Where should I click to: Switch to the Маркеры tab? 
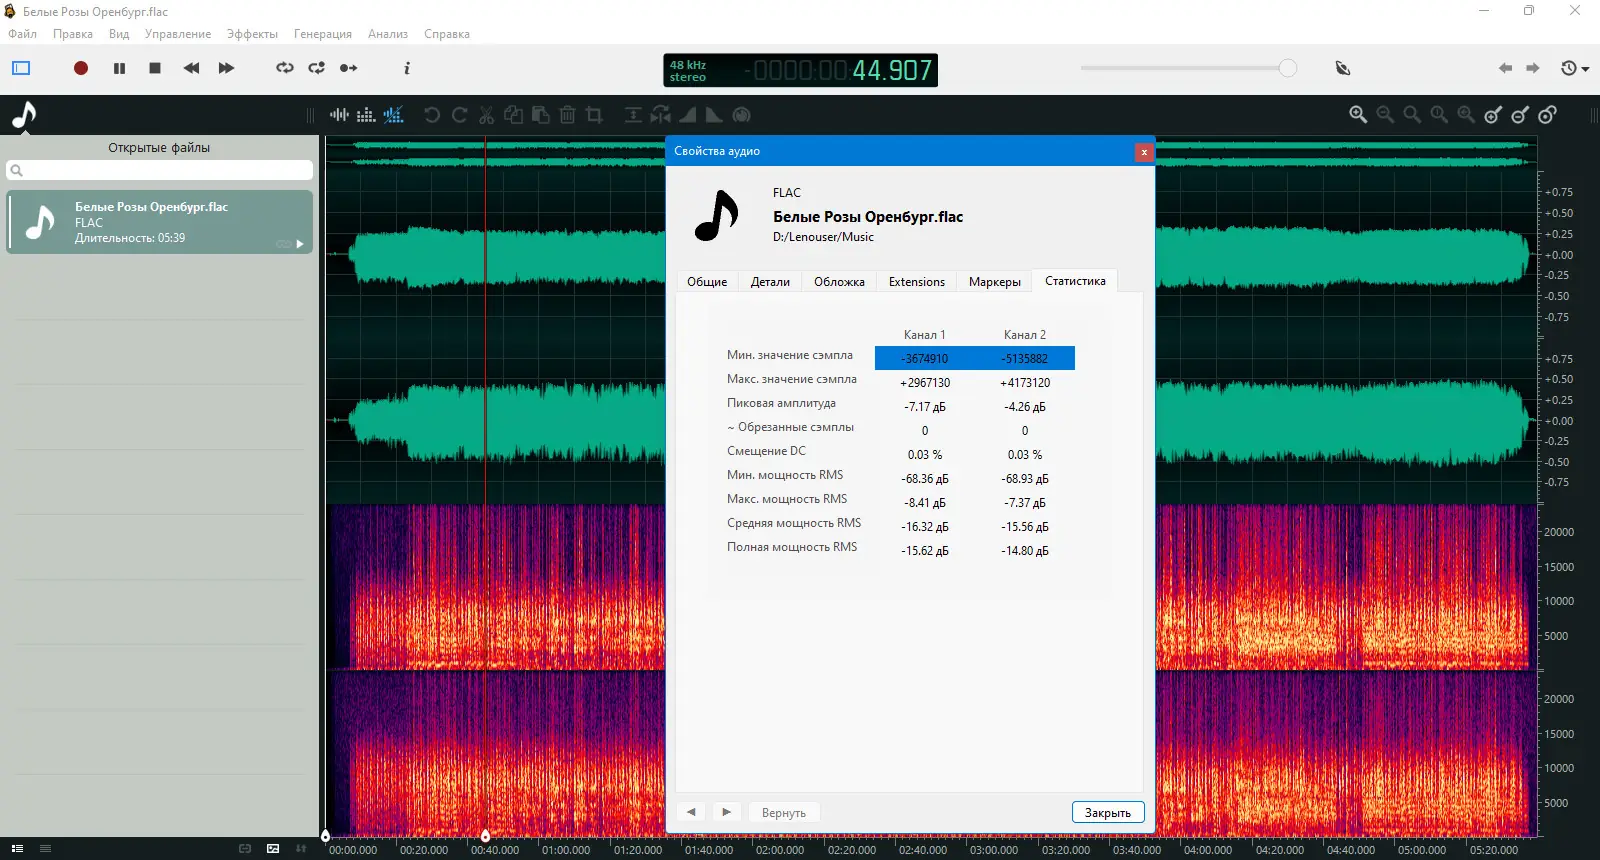coord(994,282)
